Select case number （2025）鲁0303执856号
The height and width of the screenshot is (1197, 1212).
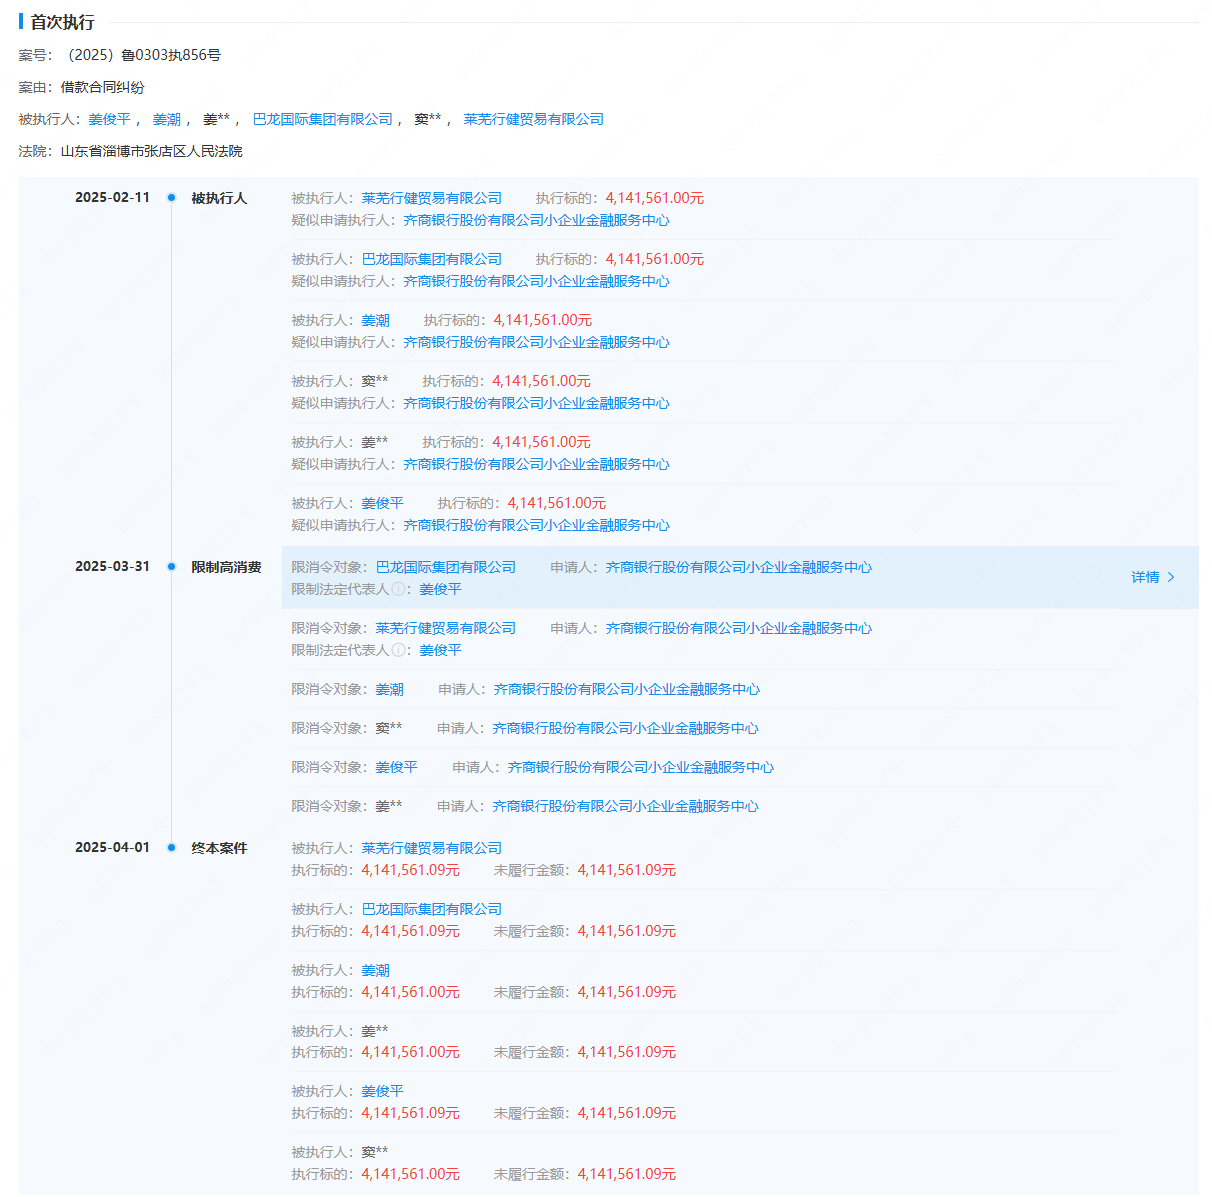point(141,56)
